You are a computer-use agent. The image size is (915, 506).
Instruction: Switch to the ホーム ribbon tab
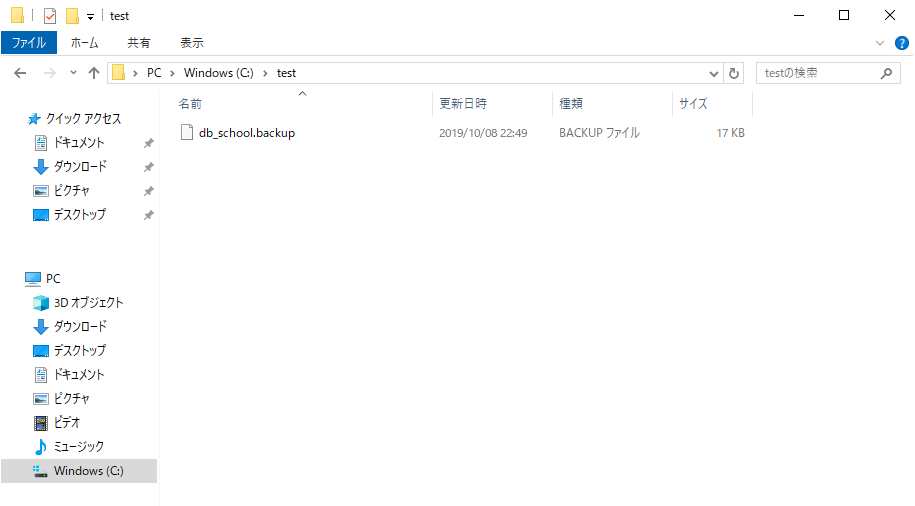click(85, 43)
